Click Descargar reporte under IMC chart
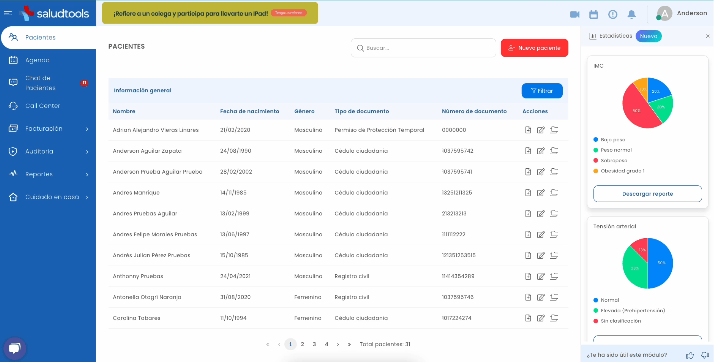 [x=648, y=194]
